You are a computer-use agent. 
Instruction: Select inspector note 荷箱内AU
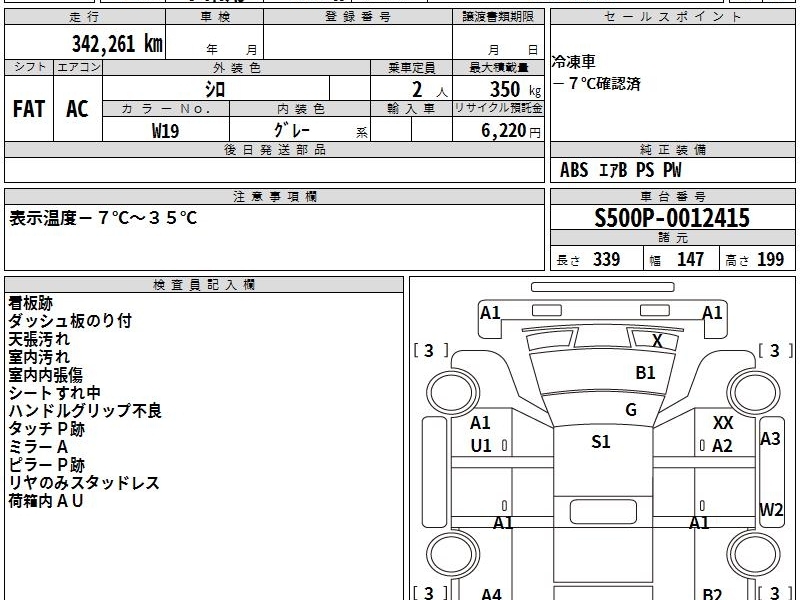[x=45, y=501]
